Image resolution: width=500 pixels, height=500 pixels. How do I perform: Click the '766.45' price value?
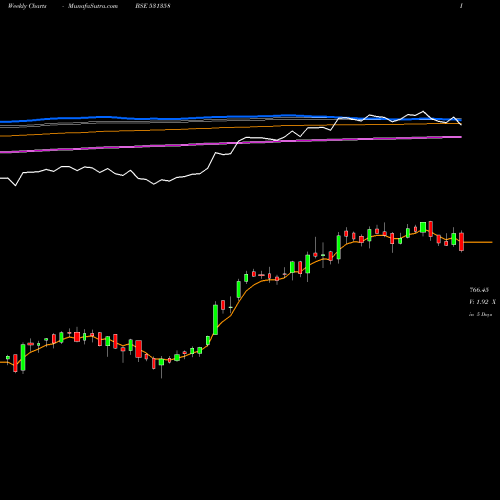(x=479, y=290)
